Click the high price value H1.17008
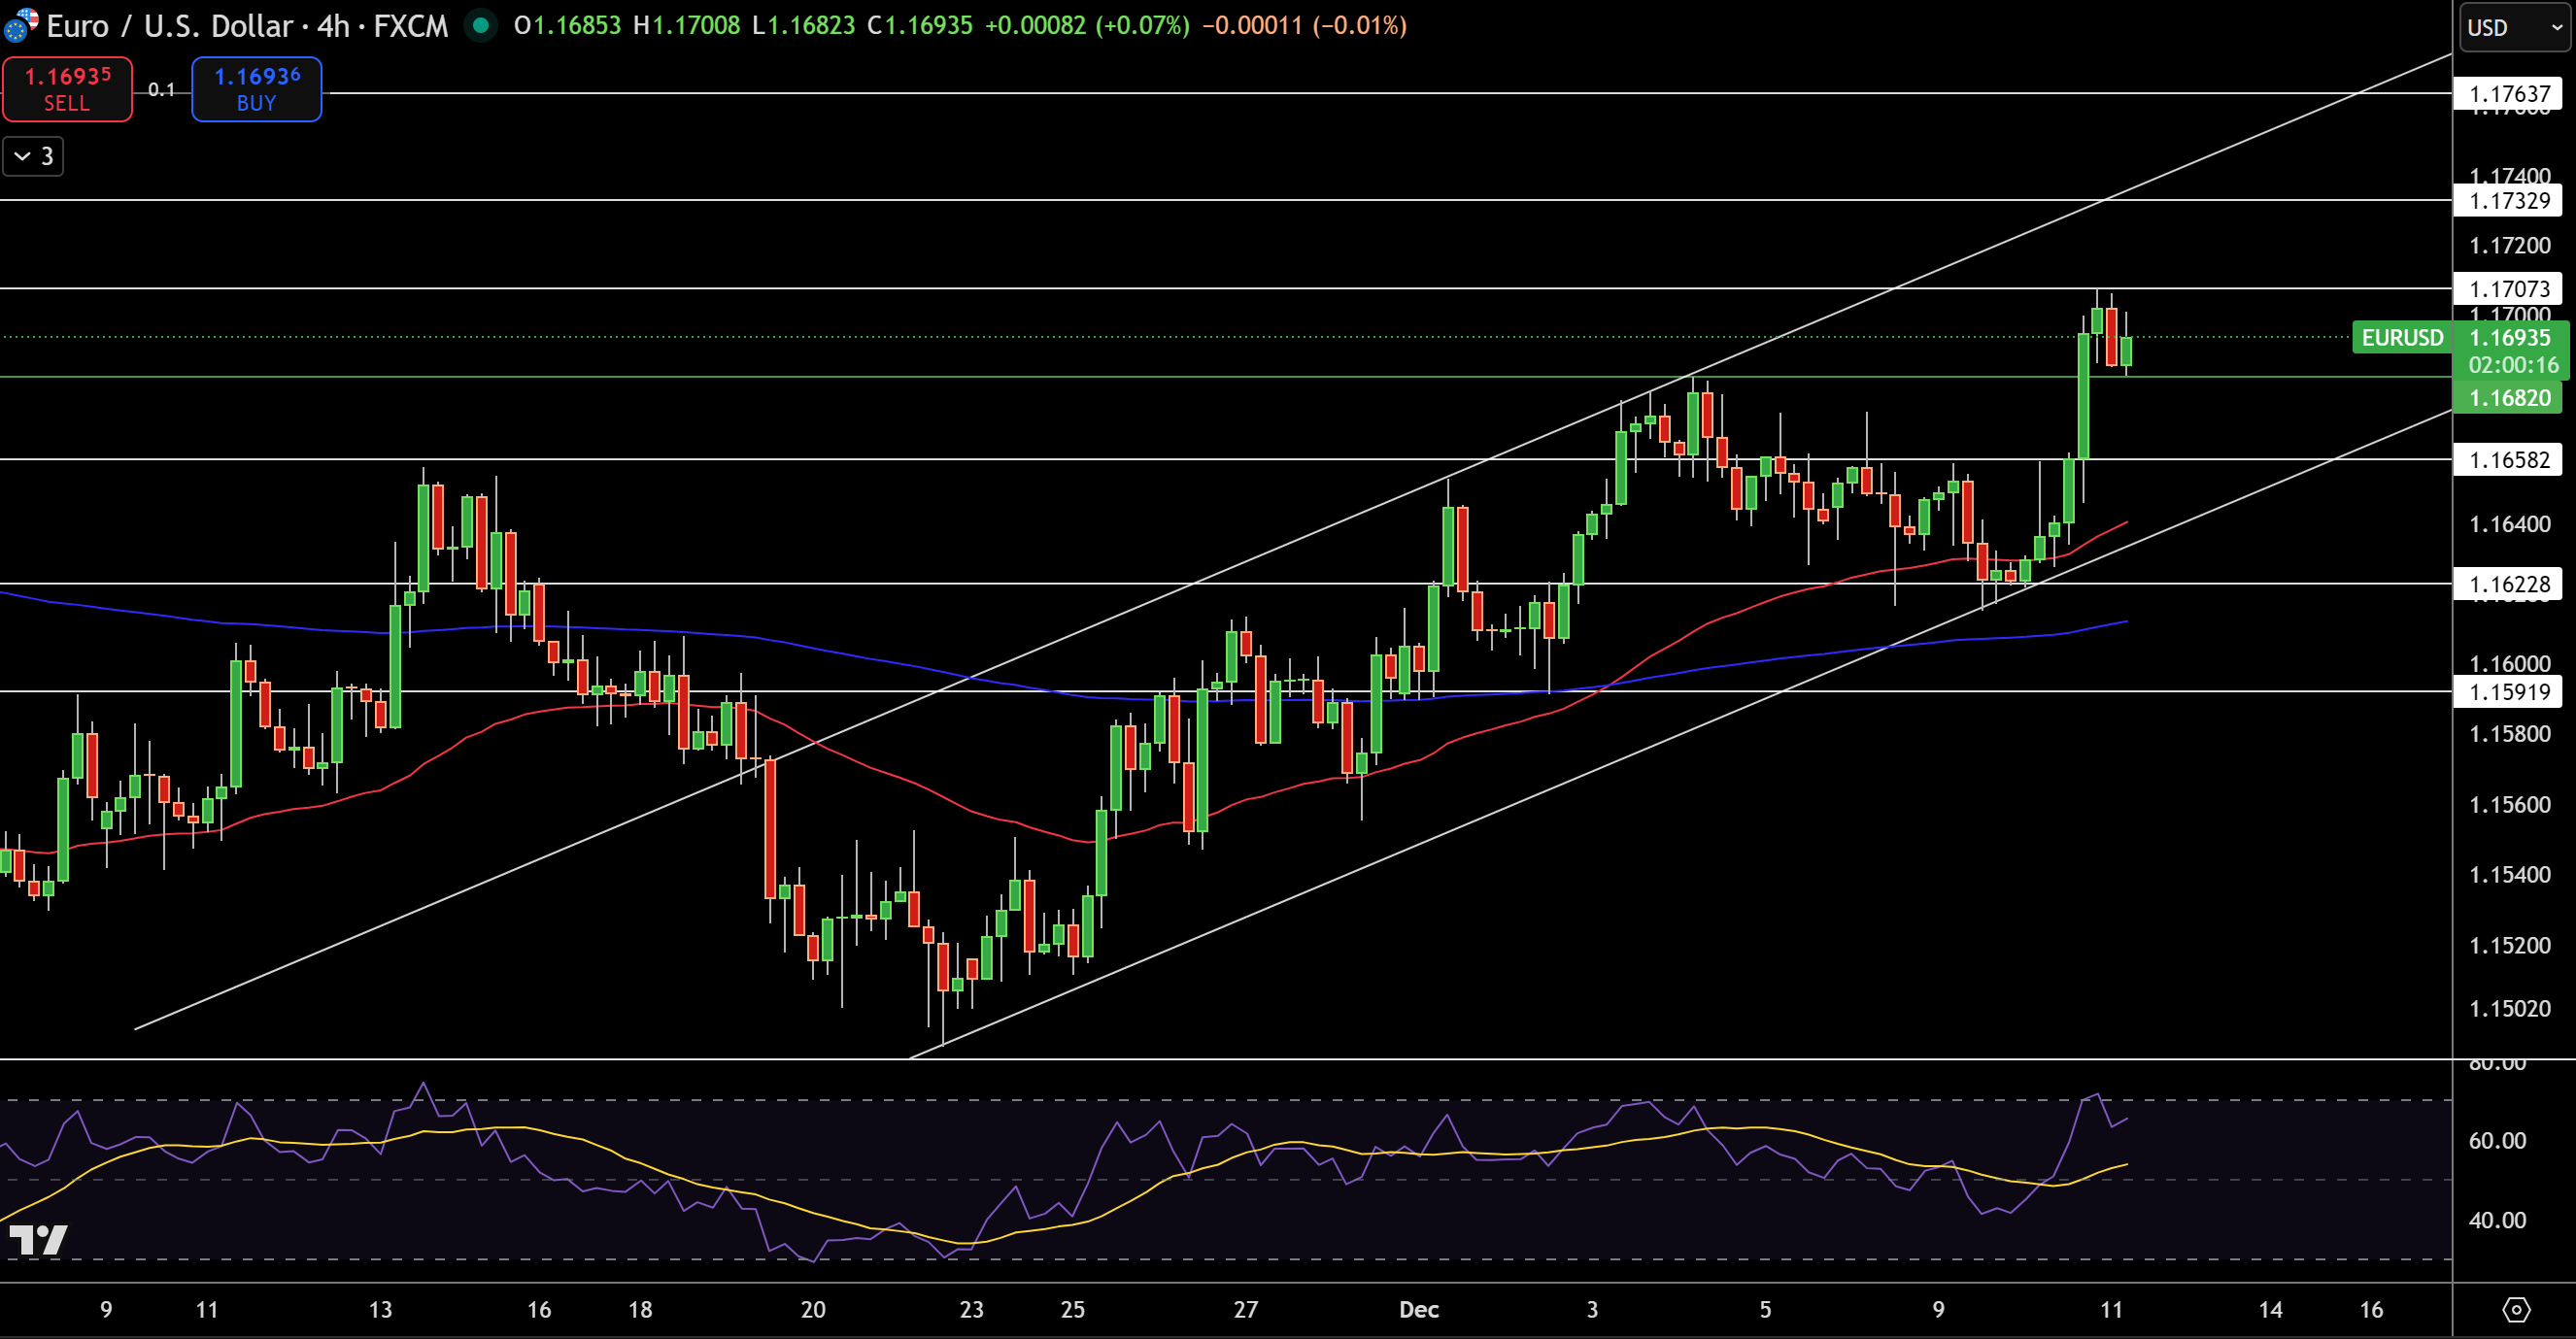The height and width of the screenshot is (1339, 2576). pyautogui.click(x=686, y=25)
